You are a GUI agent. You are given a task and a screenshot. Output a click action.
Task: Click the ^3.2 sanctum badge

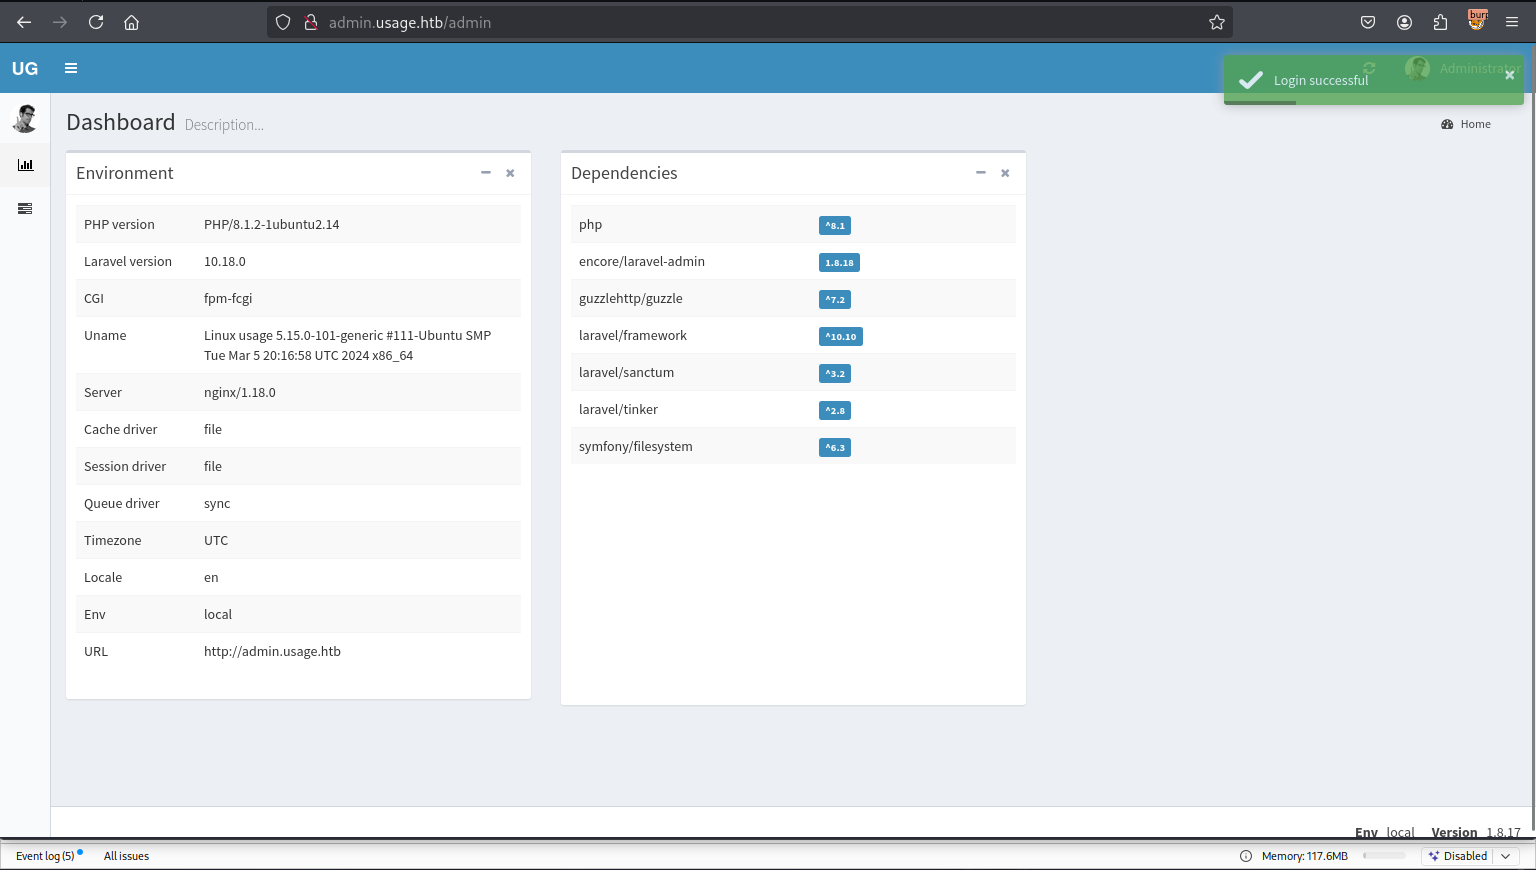pos(835,374)
